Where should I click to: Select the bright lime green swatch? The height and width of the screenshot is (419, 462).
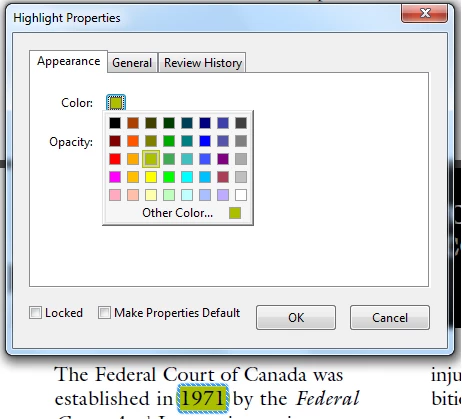pos(169,177)
